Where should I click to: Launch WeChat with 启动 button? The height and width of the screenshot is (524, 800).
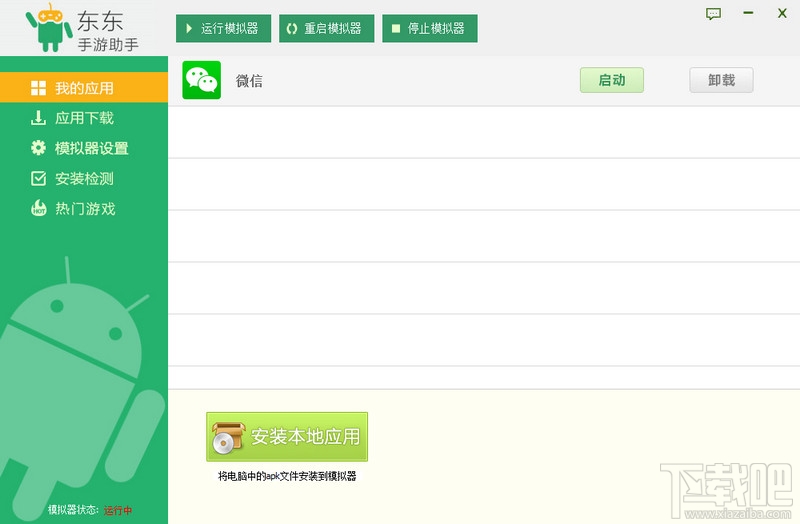[612, 80]
